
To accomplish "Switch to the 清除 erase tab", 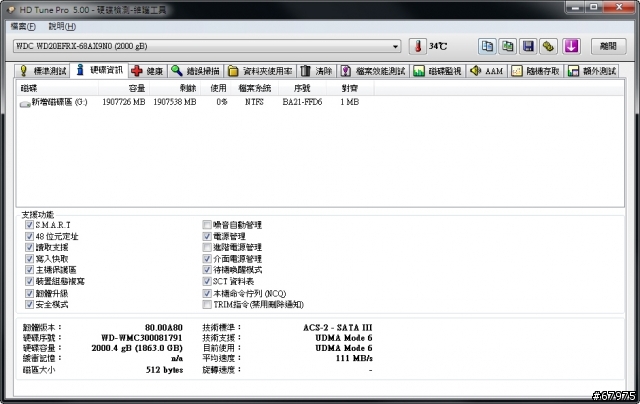I will click(316, 71).
